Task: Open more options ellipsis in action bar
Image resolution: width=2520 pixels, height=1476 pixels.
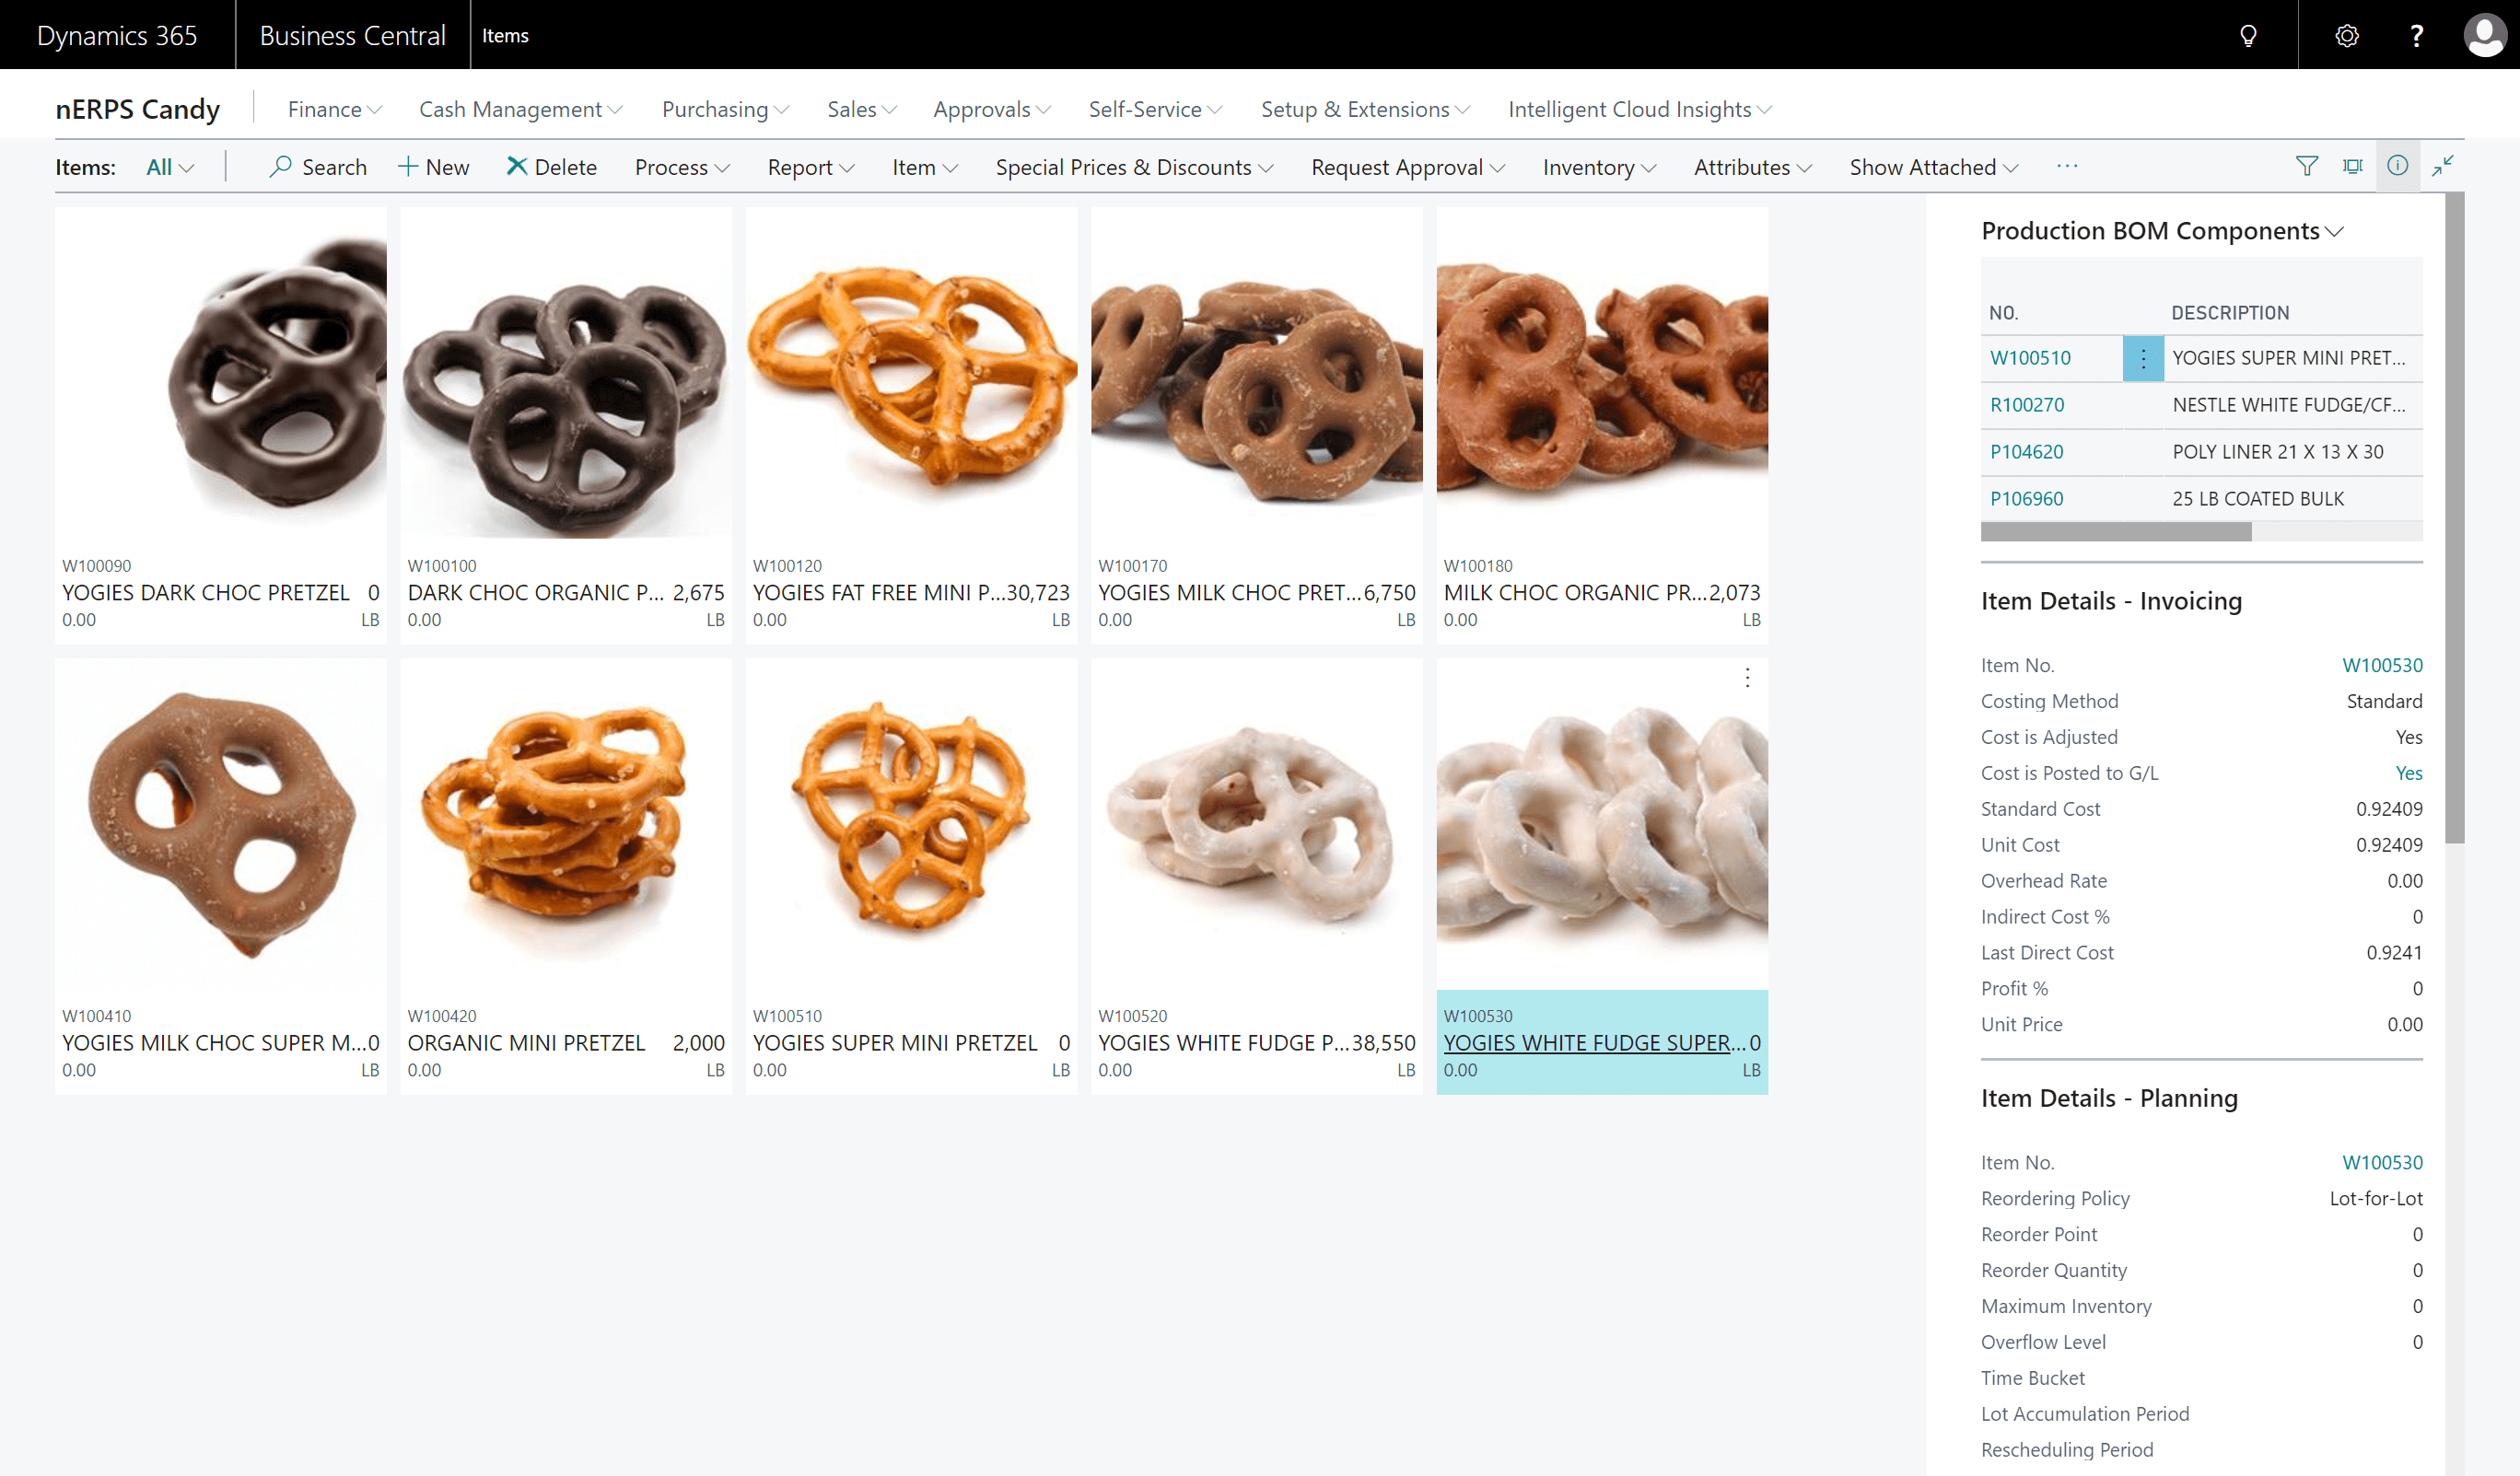Action: tap(2067, 166)
